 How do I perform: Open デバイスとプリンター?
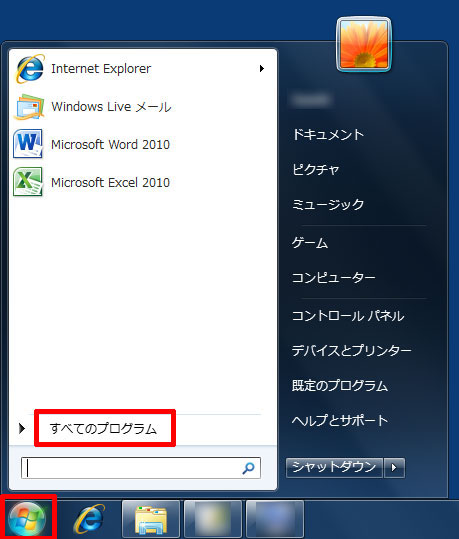coord(351,350)
